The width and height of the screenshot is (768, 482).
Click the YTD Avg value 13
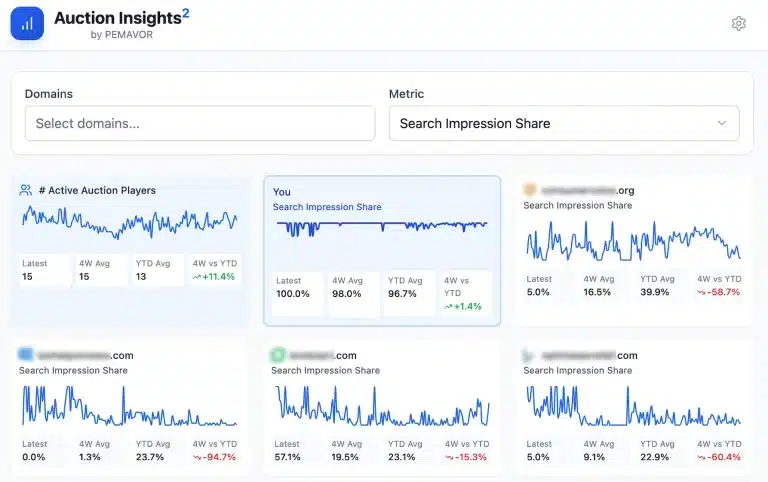click(141, 277)
